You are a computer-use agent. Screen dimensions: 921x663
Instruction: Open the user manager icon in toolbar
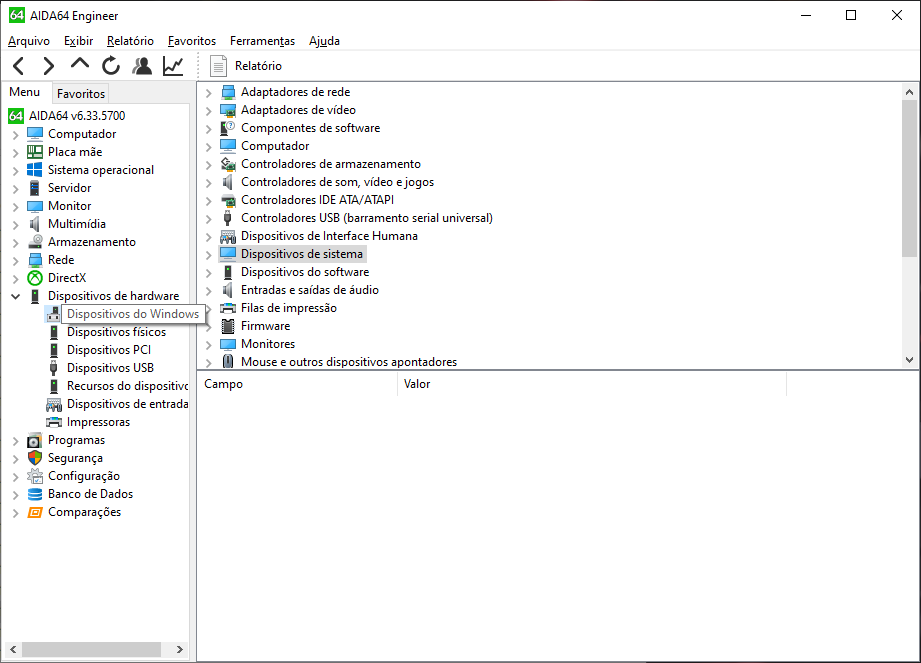pyautogui.click(x=142, y=66)
